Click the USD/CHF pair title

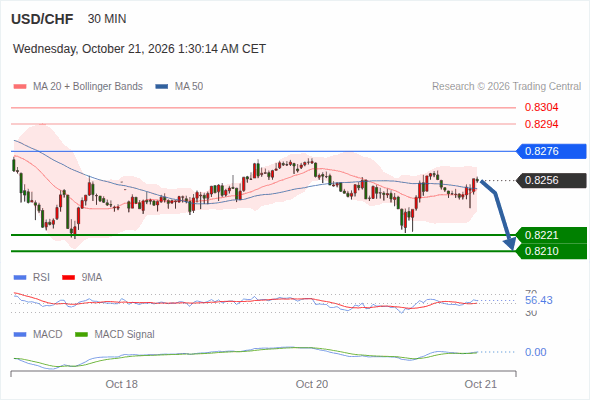pyautogui.click(x=42, y=19)
